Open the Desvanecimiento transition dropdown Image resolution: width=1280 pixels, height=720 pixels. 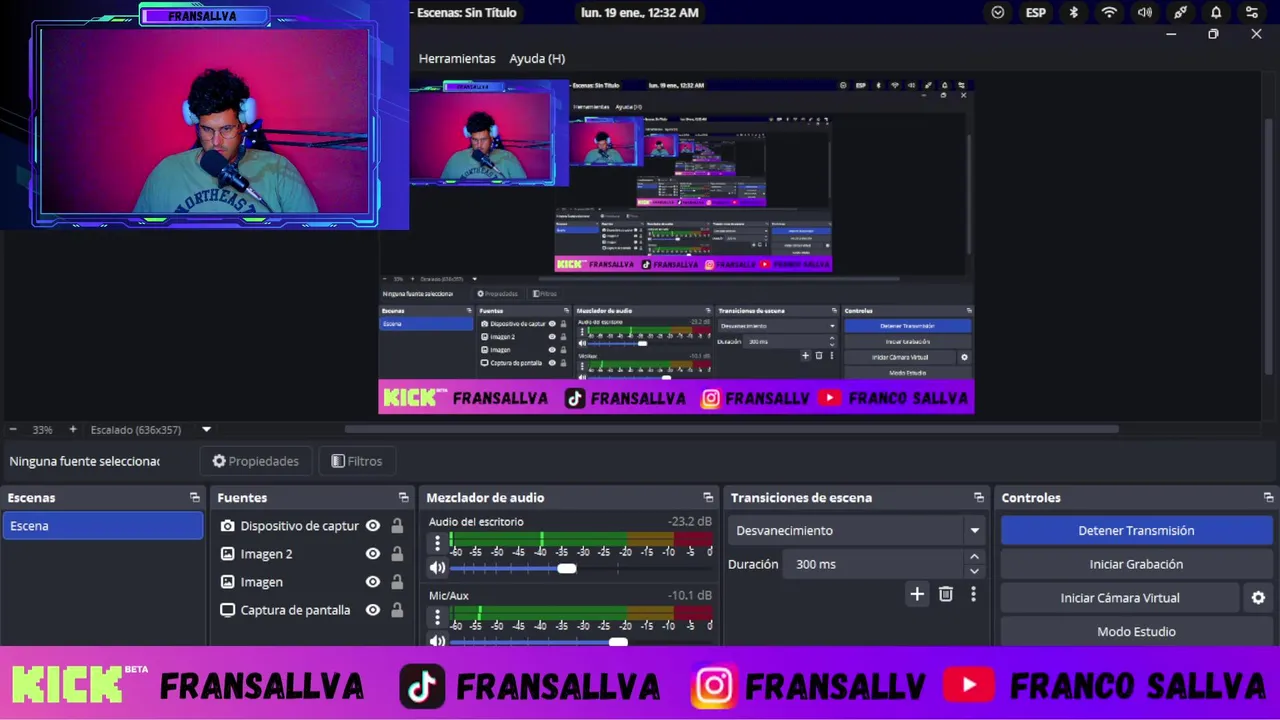click(856, 531)
